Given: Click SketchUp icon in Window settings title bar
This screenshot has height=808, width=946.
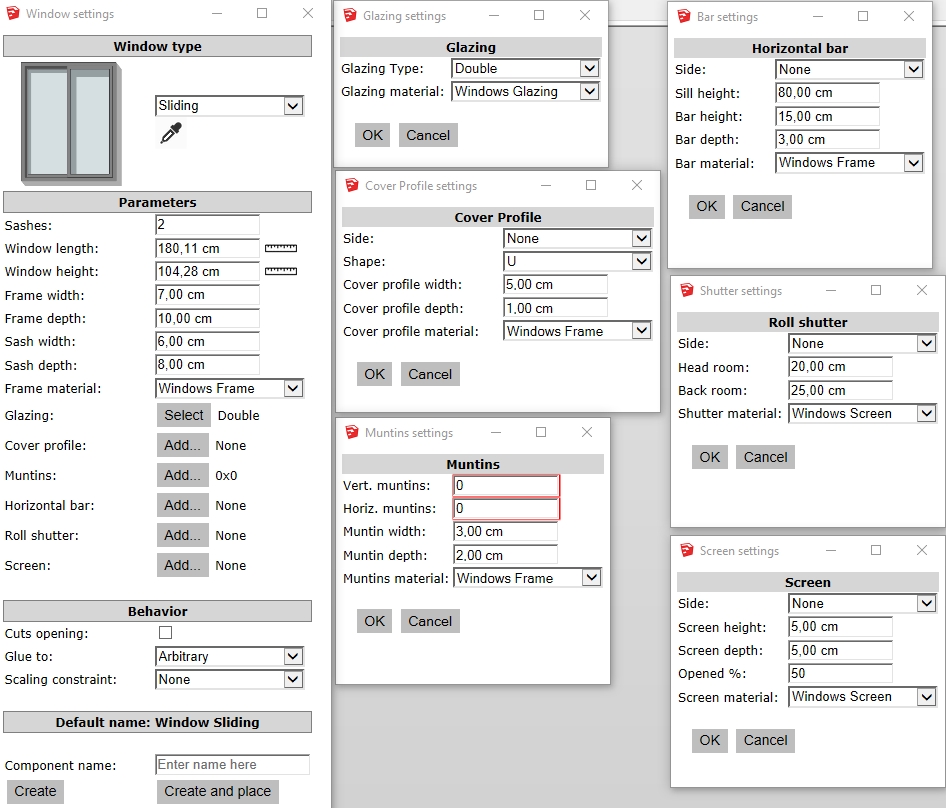Looking at the screenshot, I should [x=13, y=14].
